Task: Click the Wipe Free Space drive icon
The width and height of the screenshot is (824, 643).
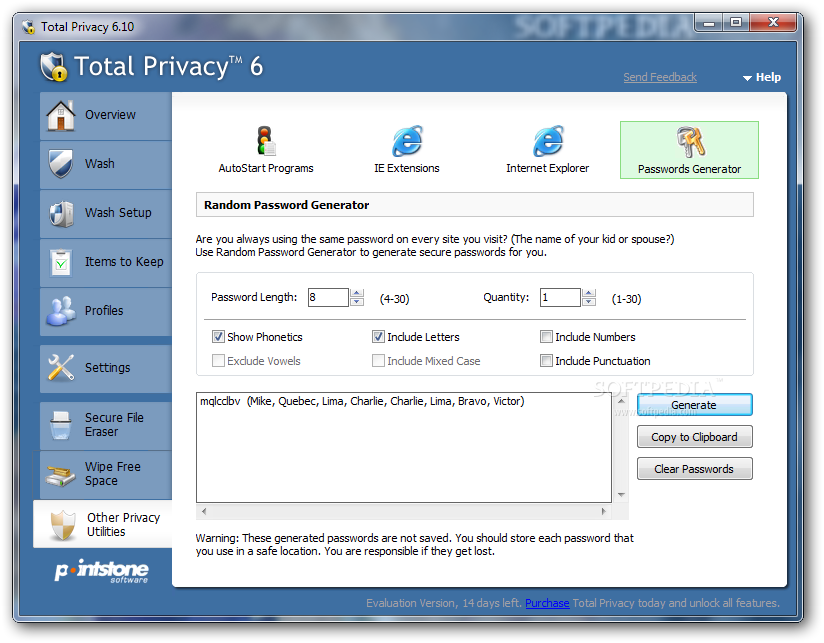Action: coord(60,474)
